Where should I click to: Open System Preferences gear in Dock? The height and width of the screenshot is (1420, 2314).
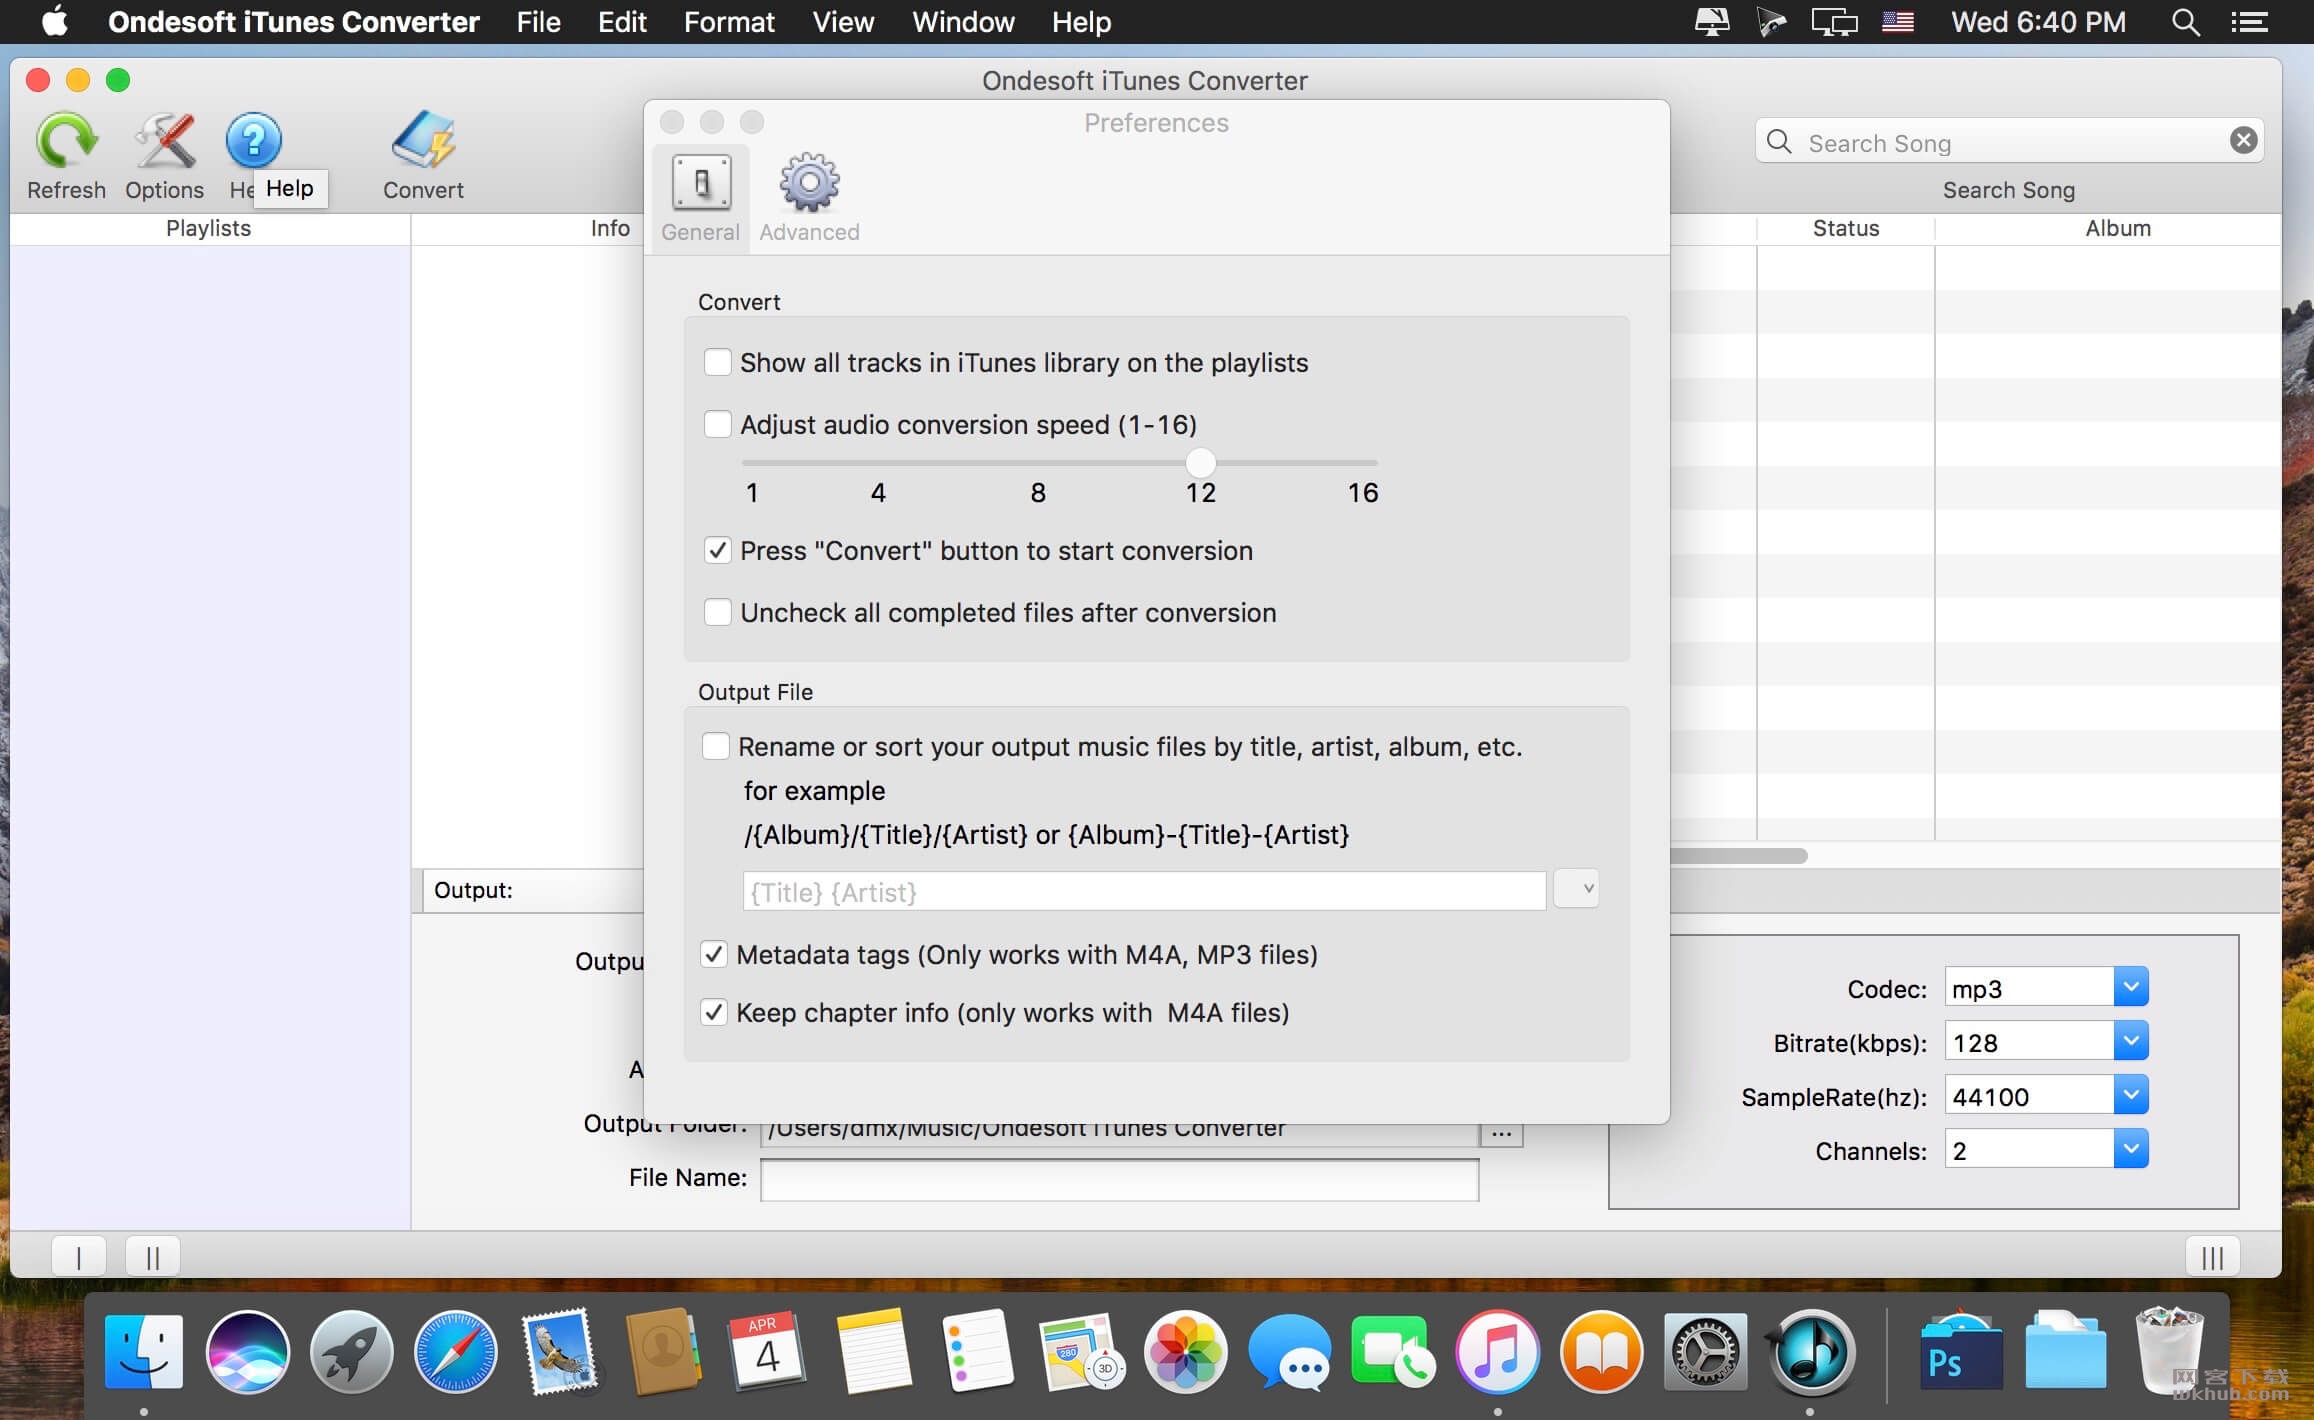click(x=1706, y=1352)
